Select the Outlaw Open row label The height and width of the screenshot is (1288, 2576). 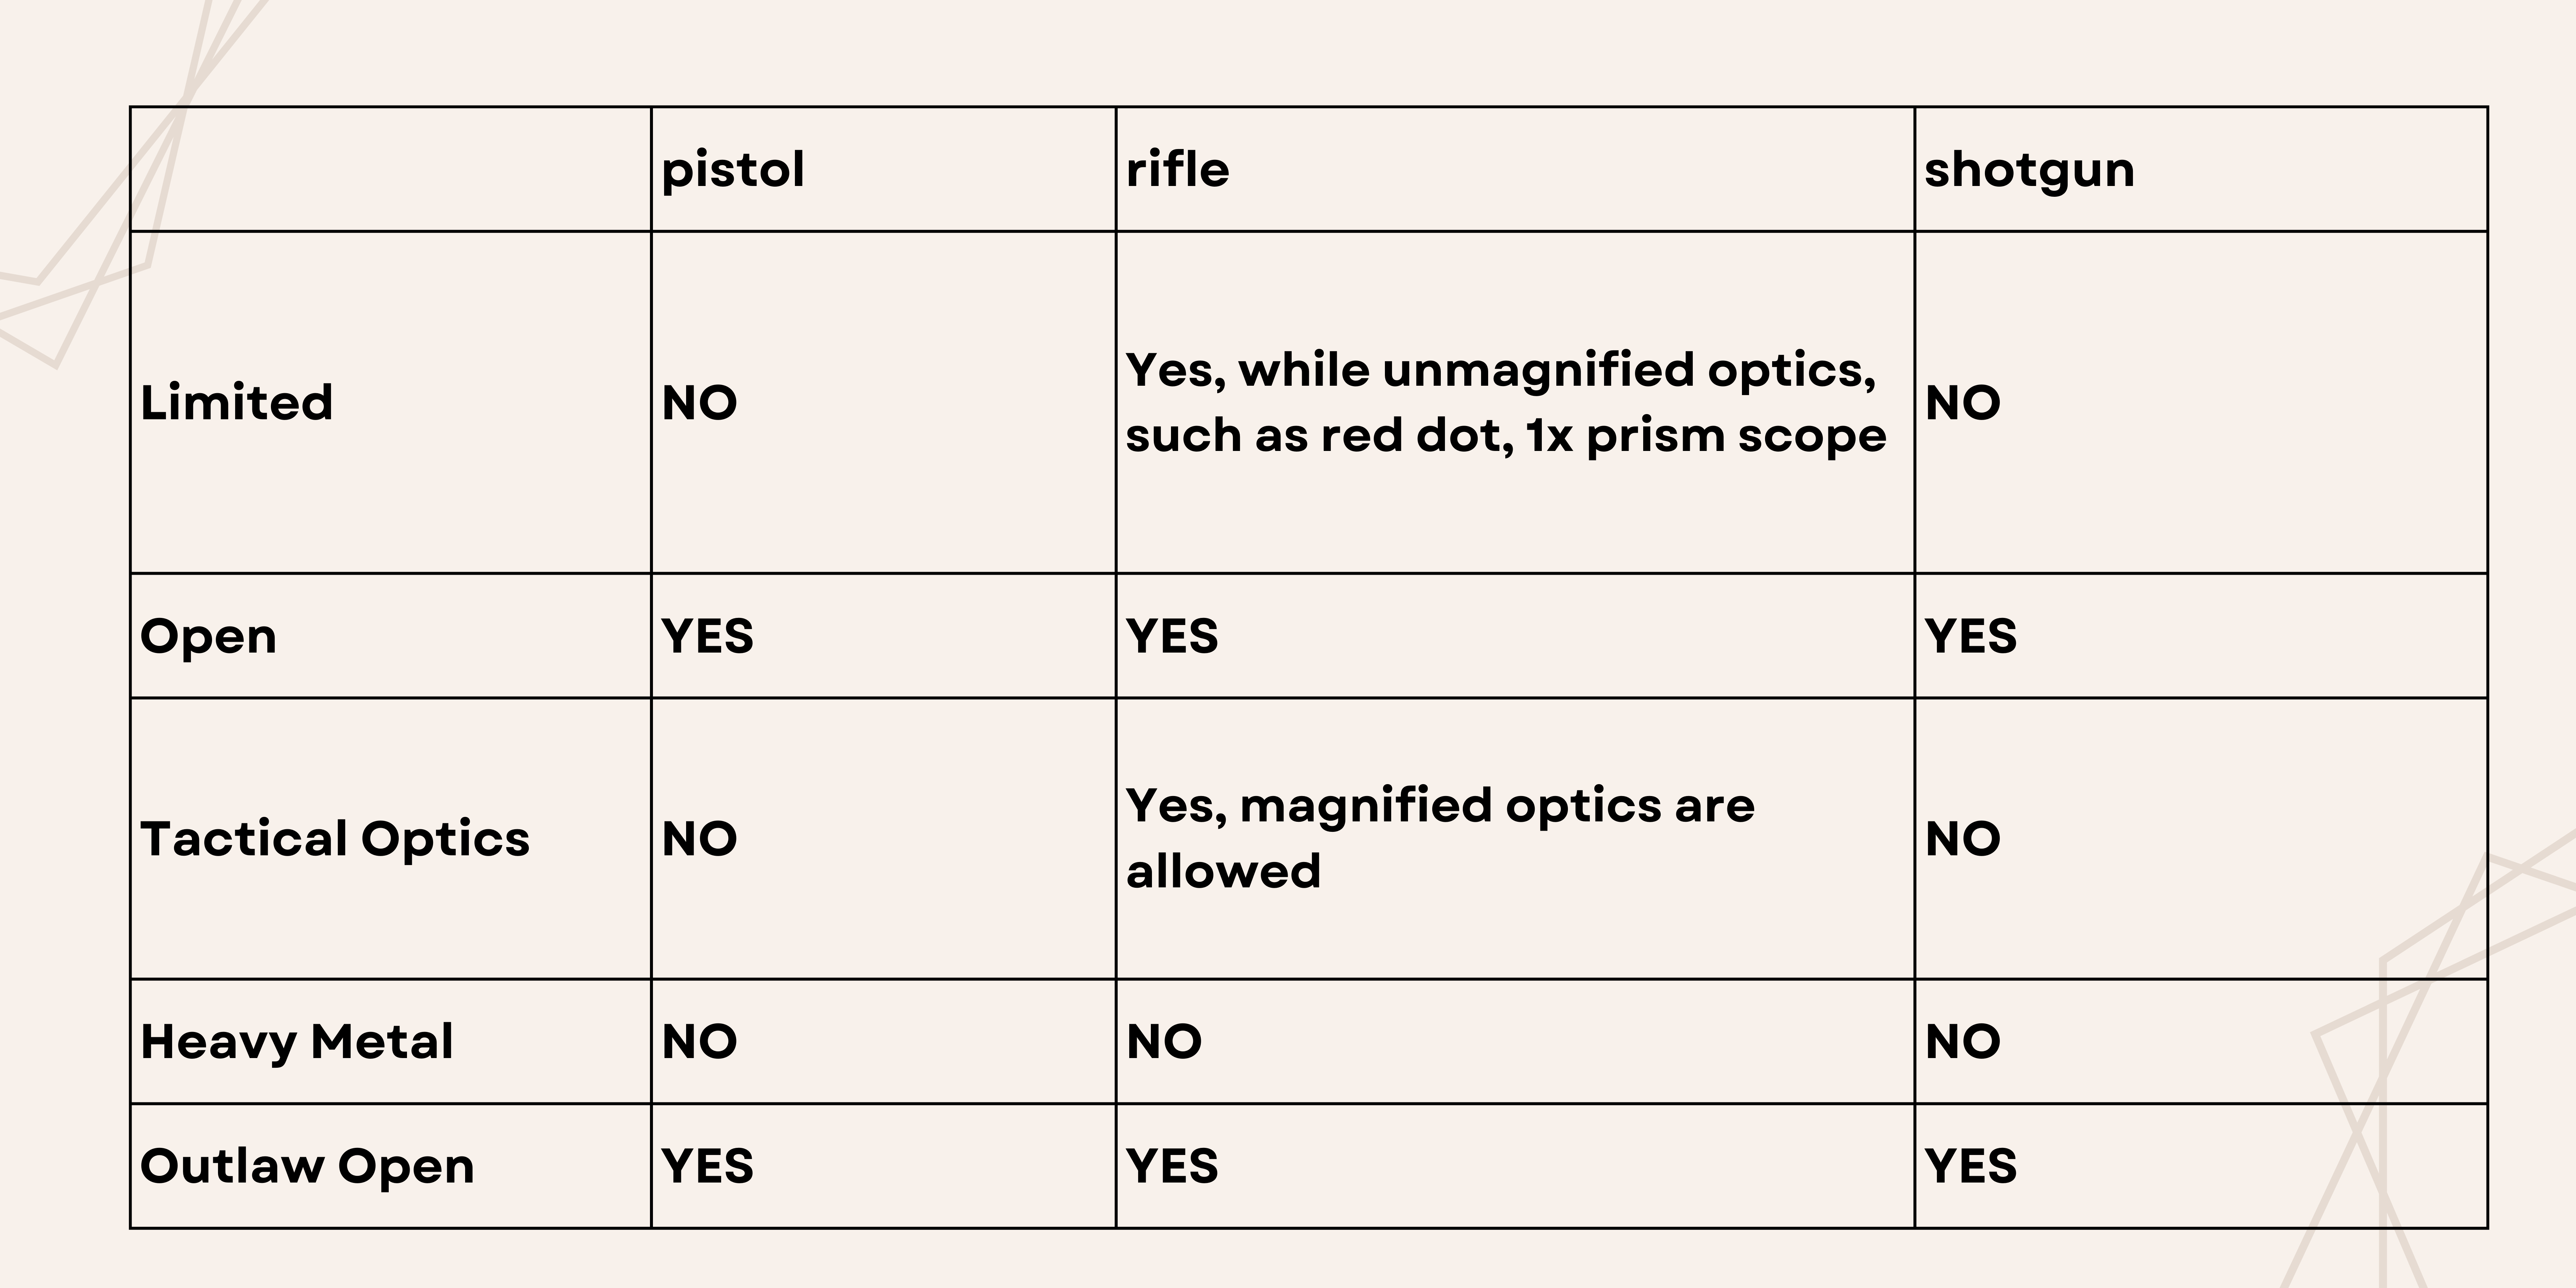tap(307, 1166)
